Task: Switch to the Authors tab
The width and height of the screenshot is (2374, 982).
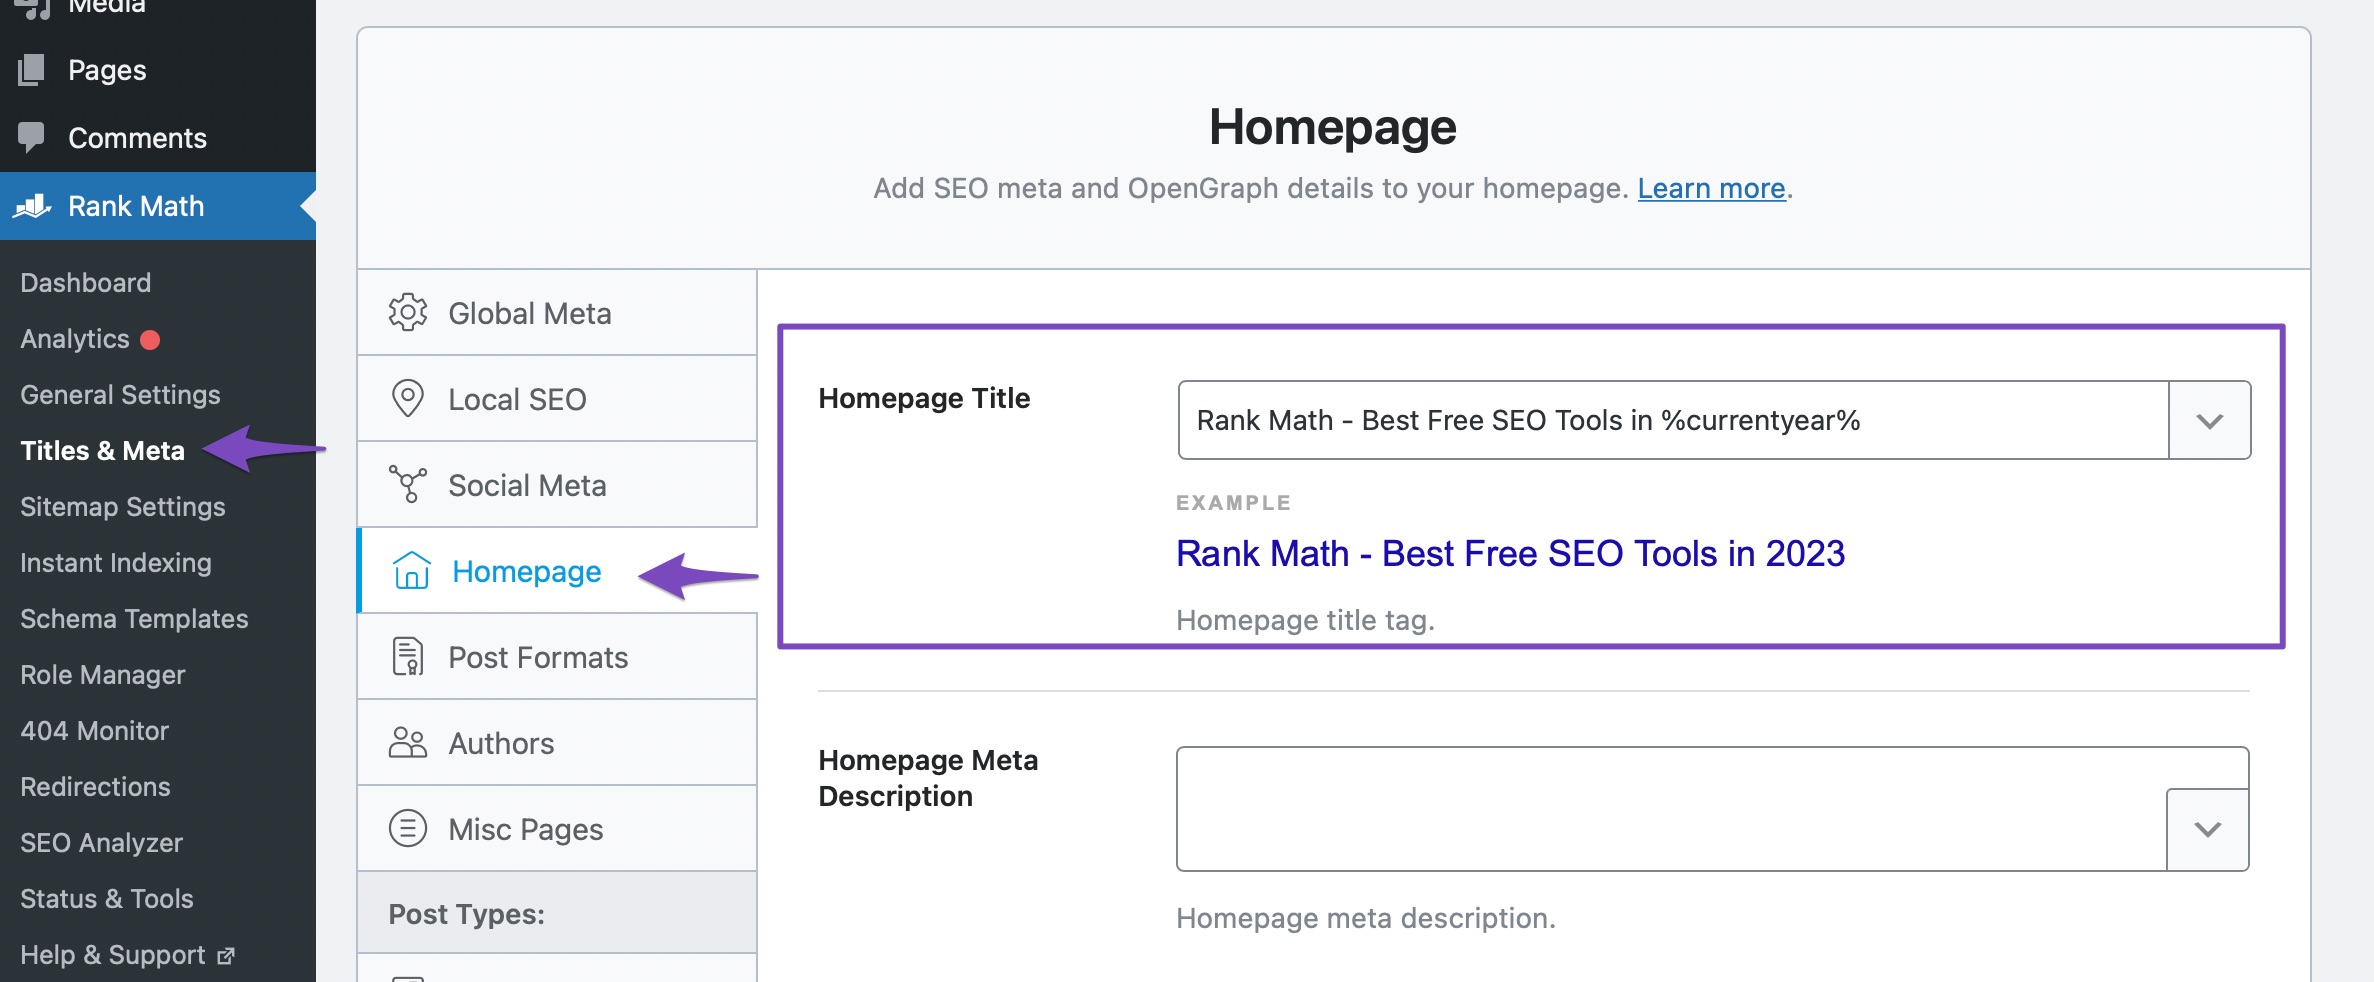Action: (557, 743)
